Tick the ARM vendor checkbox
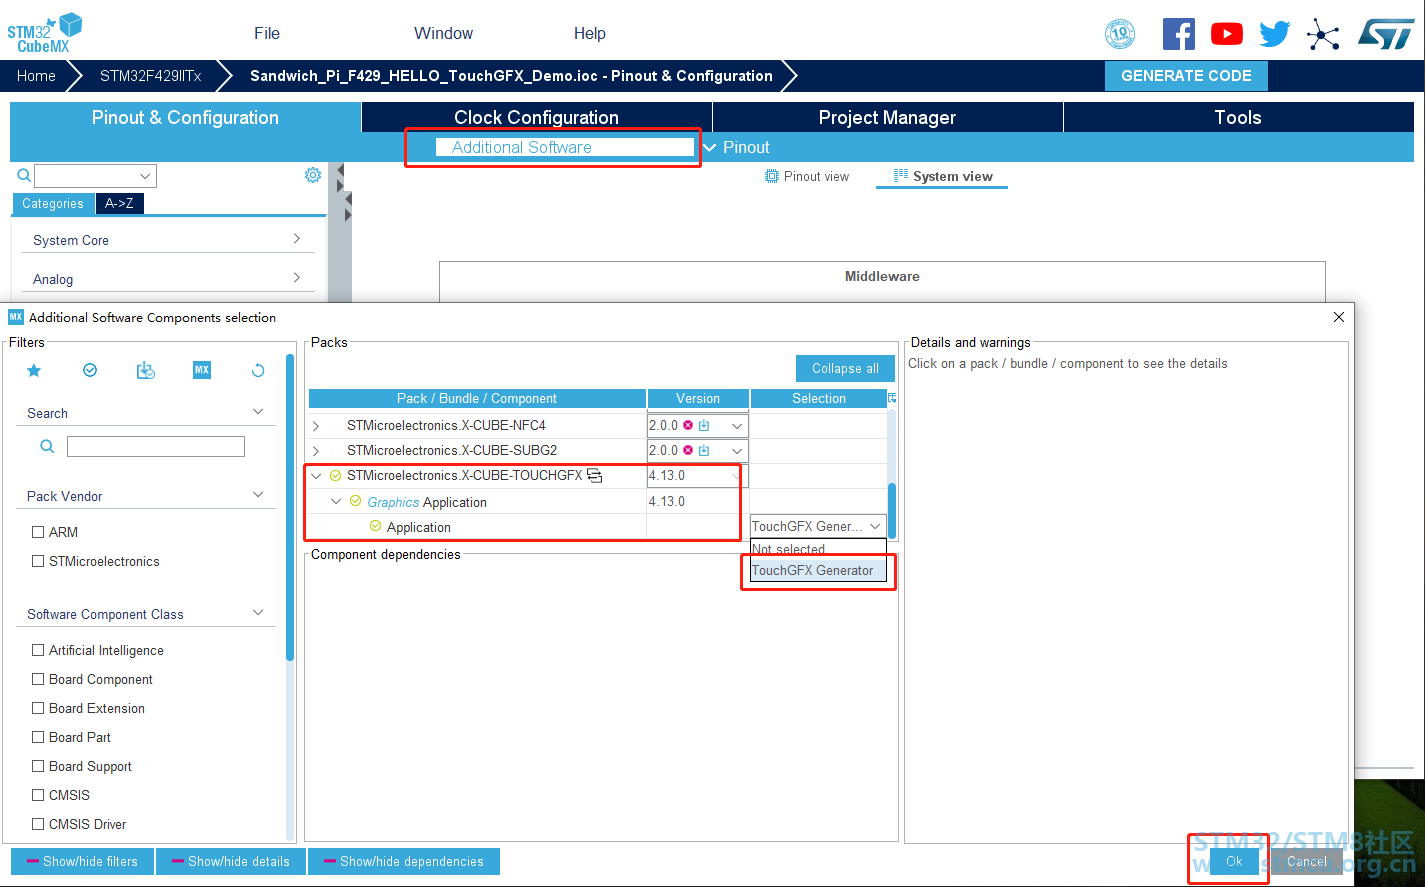The height and width of the screenshot is (887, 1425). point(38,532)
